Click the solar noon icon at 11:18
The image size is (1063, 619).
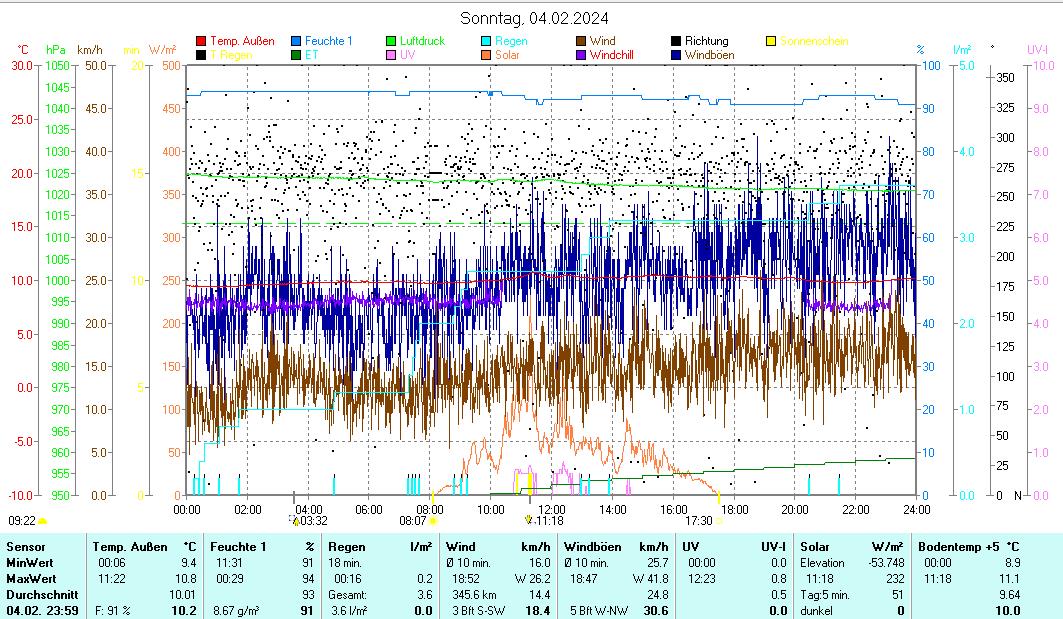(x=528, y=520)
